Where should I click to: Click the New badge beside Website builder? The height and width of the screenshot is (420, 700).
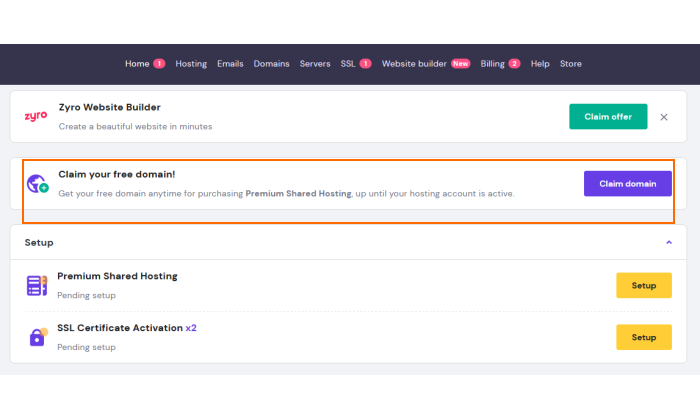click(x=460, y=64)
